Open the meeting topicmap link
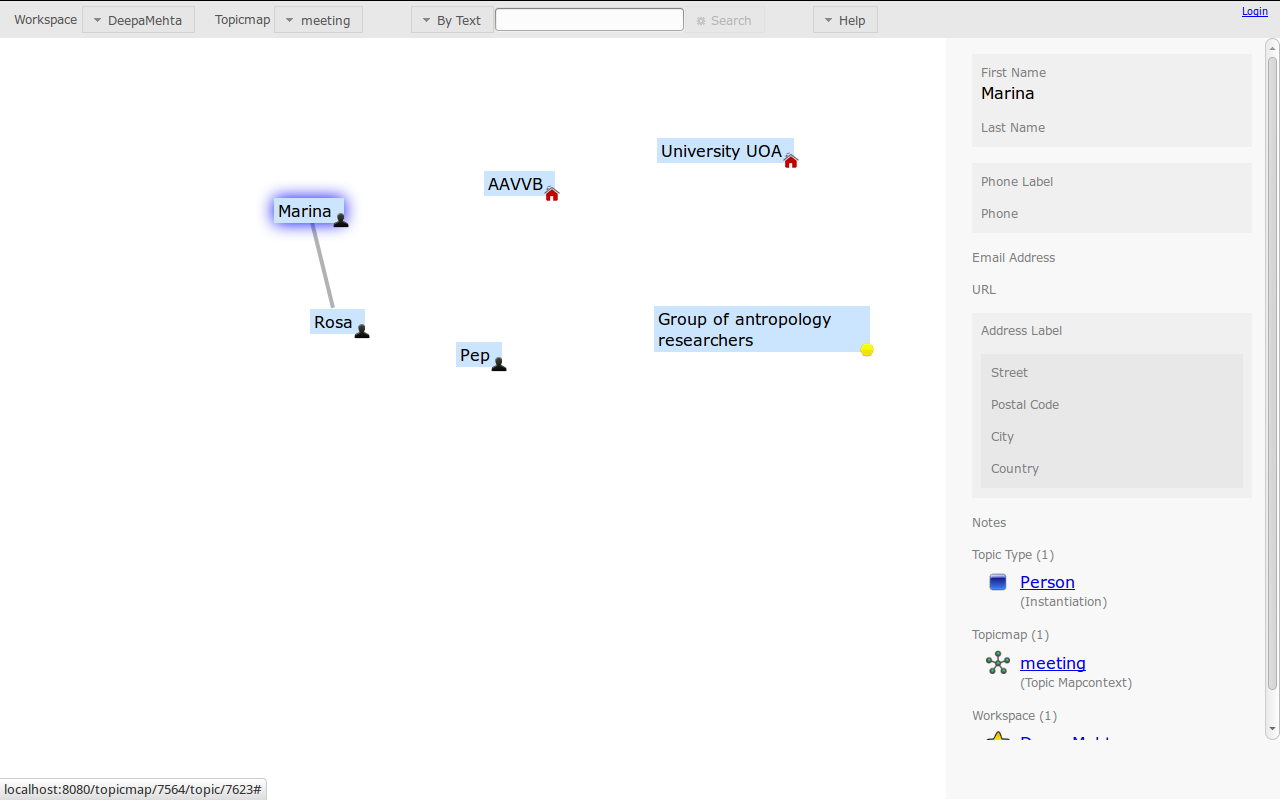1280x800 pixels. pyautogui.click(x=1053, y=663)
